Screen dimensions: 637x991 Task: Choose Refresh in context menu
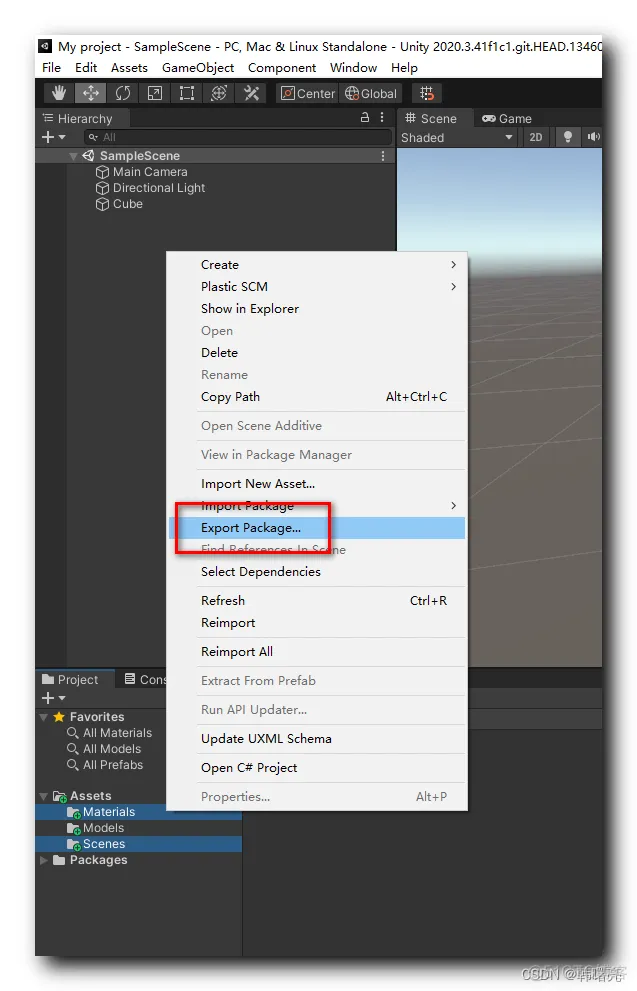(317, 601)
